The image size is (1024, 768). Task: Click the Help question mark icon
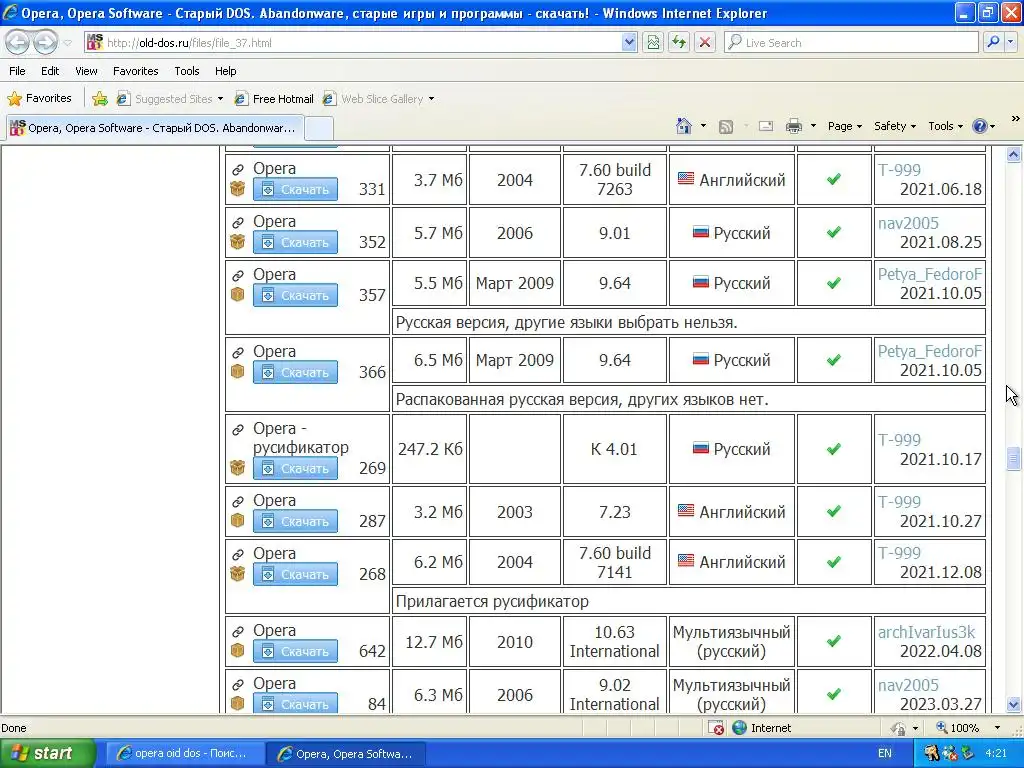point(980,126)
